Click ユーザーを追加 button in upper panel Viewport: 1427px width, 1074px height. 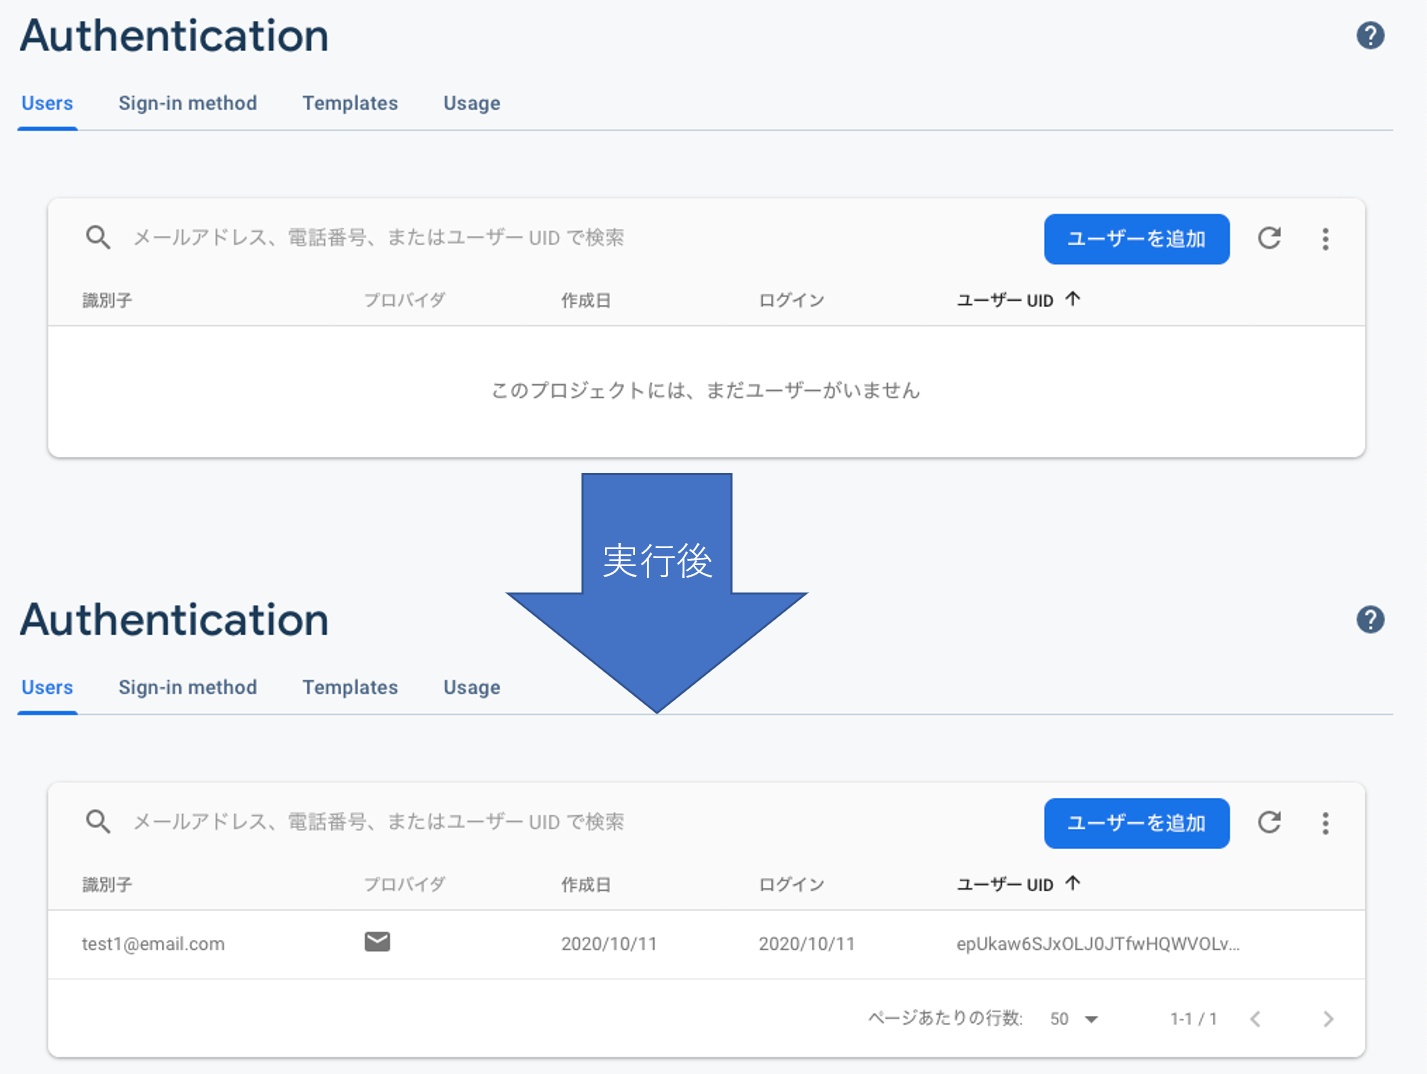pos(1137,239)
